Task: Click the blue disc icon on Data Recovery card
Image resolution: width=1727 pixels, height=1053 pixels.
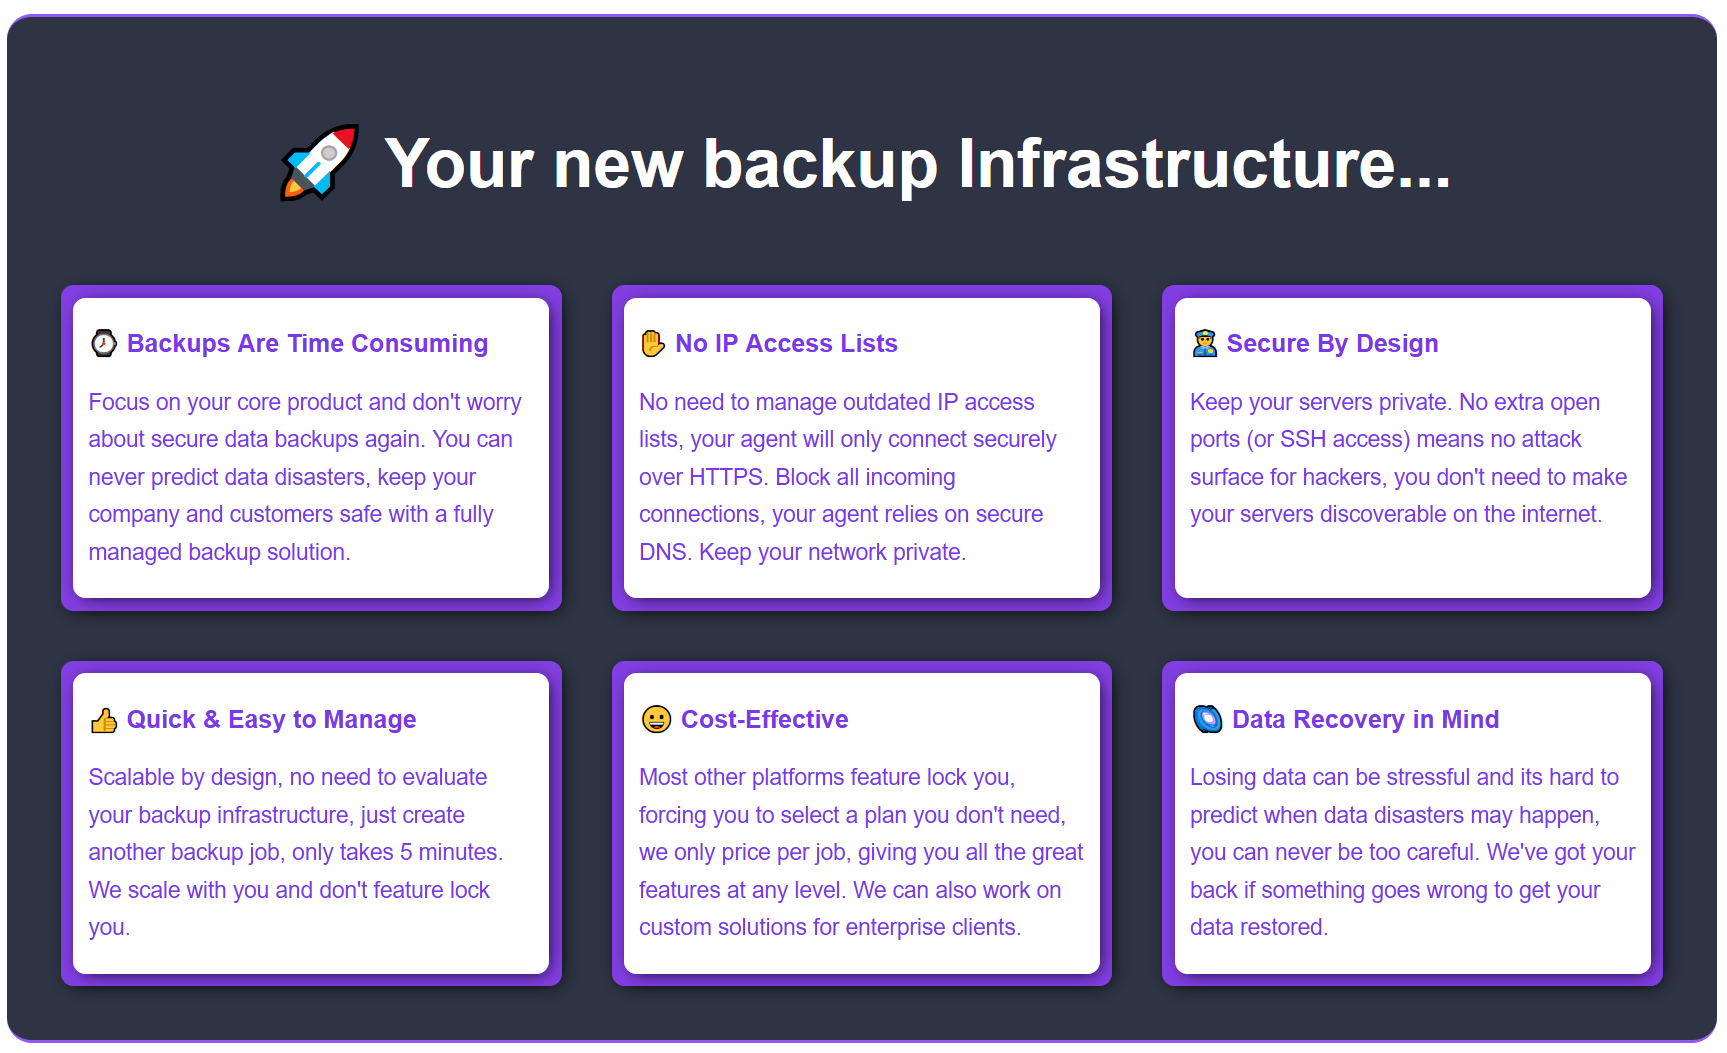Action: coord(1207,720)
